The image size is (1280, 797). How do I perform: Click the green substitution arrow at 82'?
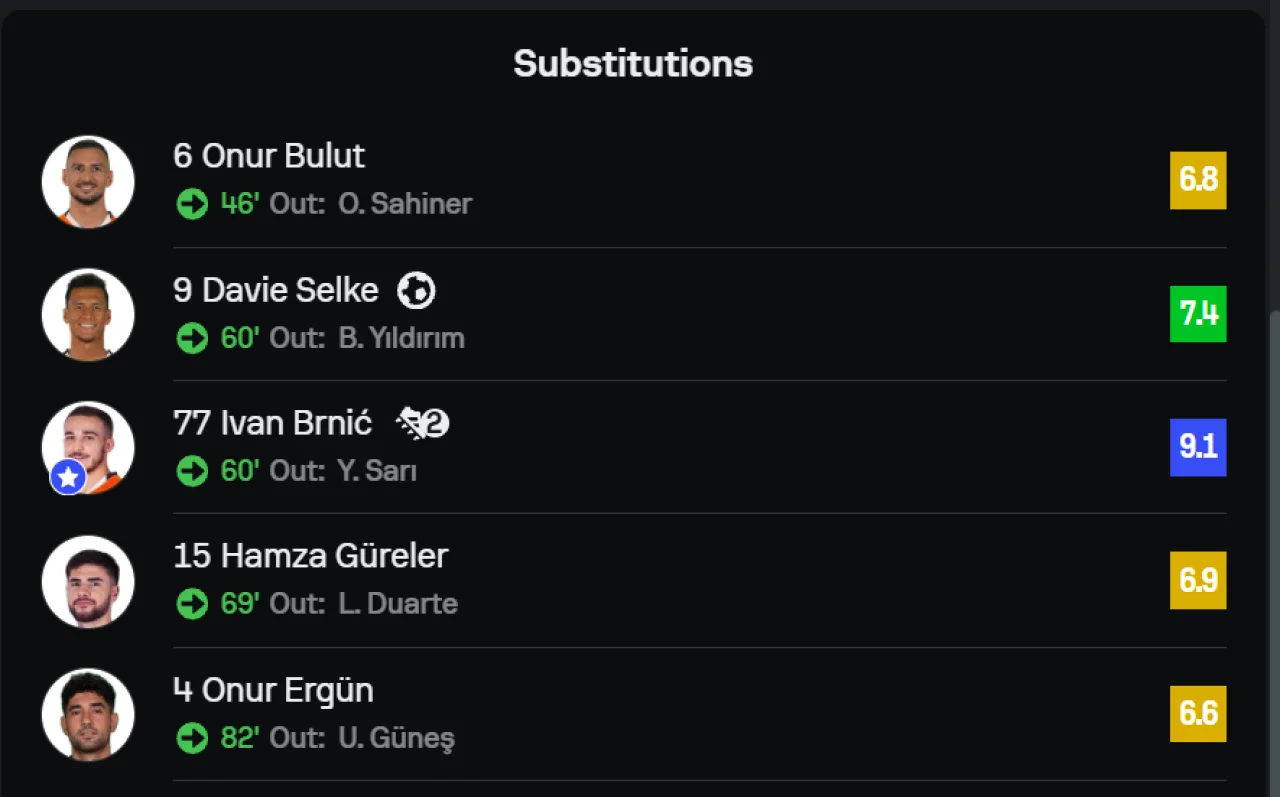tap(192, 738)
